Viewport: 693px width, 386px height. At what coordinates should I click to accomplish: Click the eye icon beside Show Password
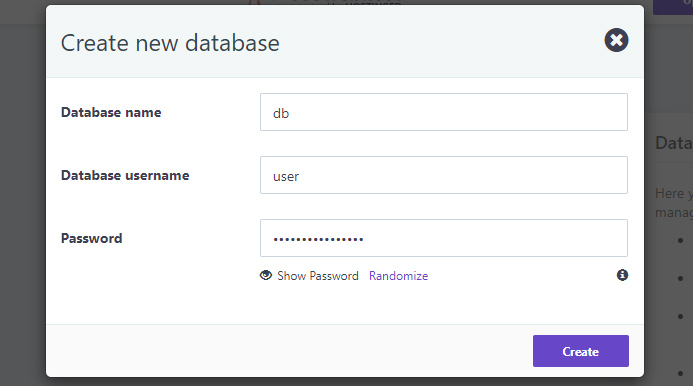pyautogui.click(x=266, y=275)
